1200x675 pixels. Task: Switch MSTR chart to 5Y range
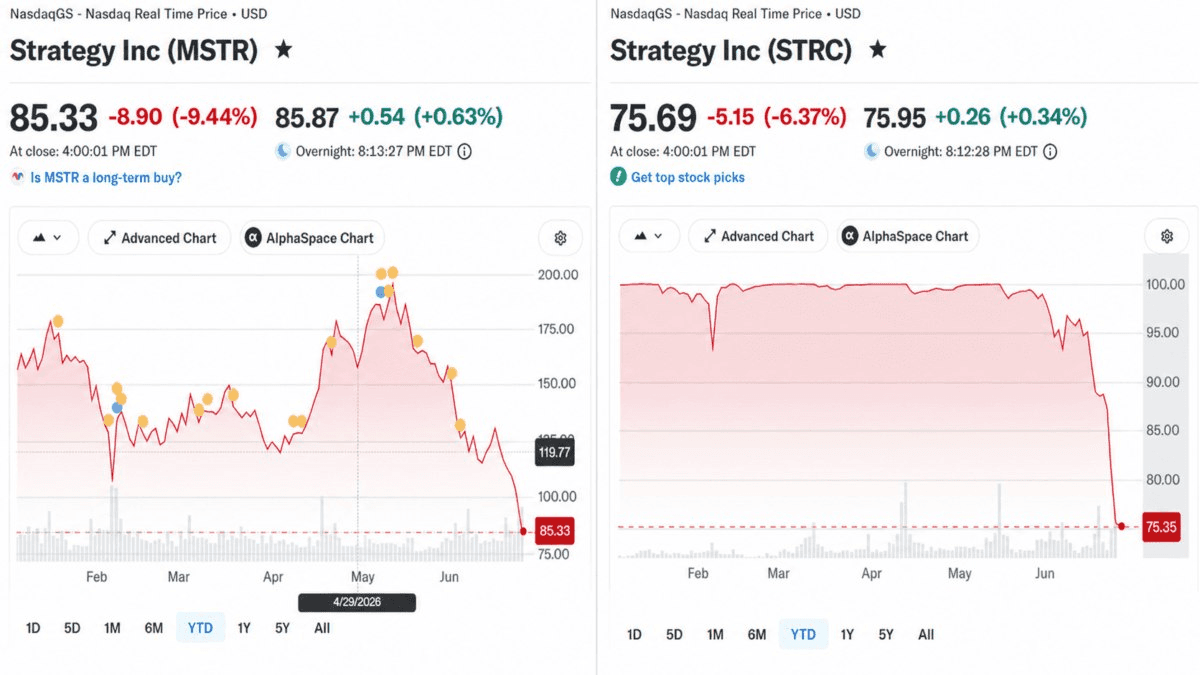coord(282,628)
